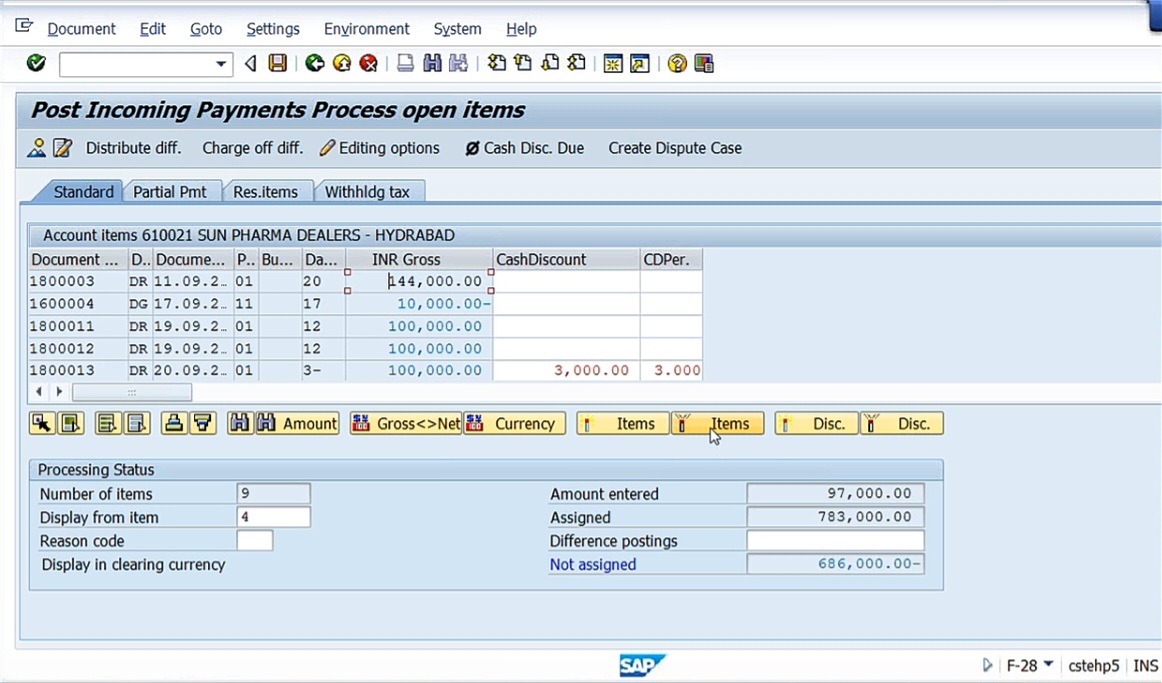Click the red Cancel icon
This screenshot has width=1162, height=683.
[368, 64]
